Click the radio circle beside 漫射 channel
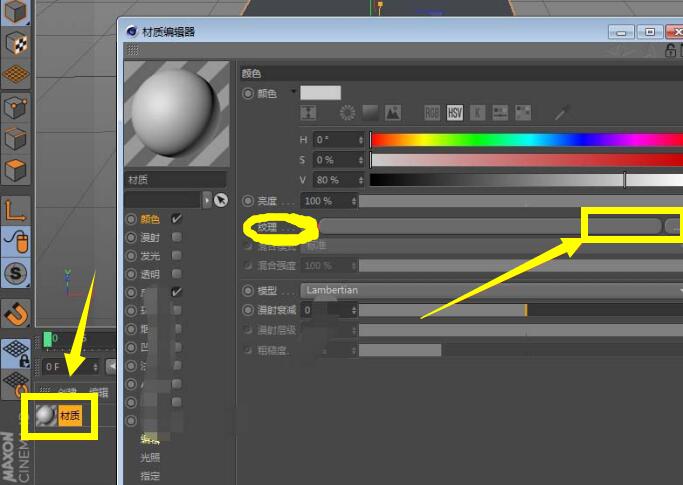Viewport: 683px width, 485px height. [x=131, y=237]
